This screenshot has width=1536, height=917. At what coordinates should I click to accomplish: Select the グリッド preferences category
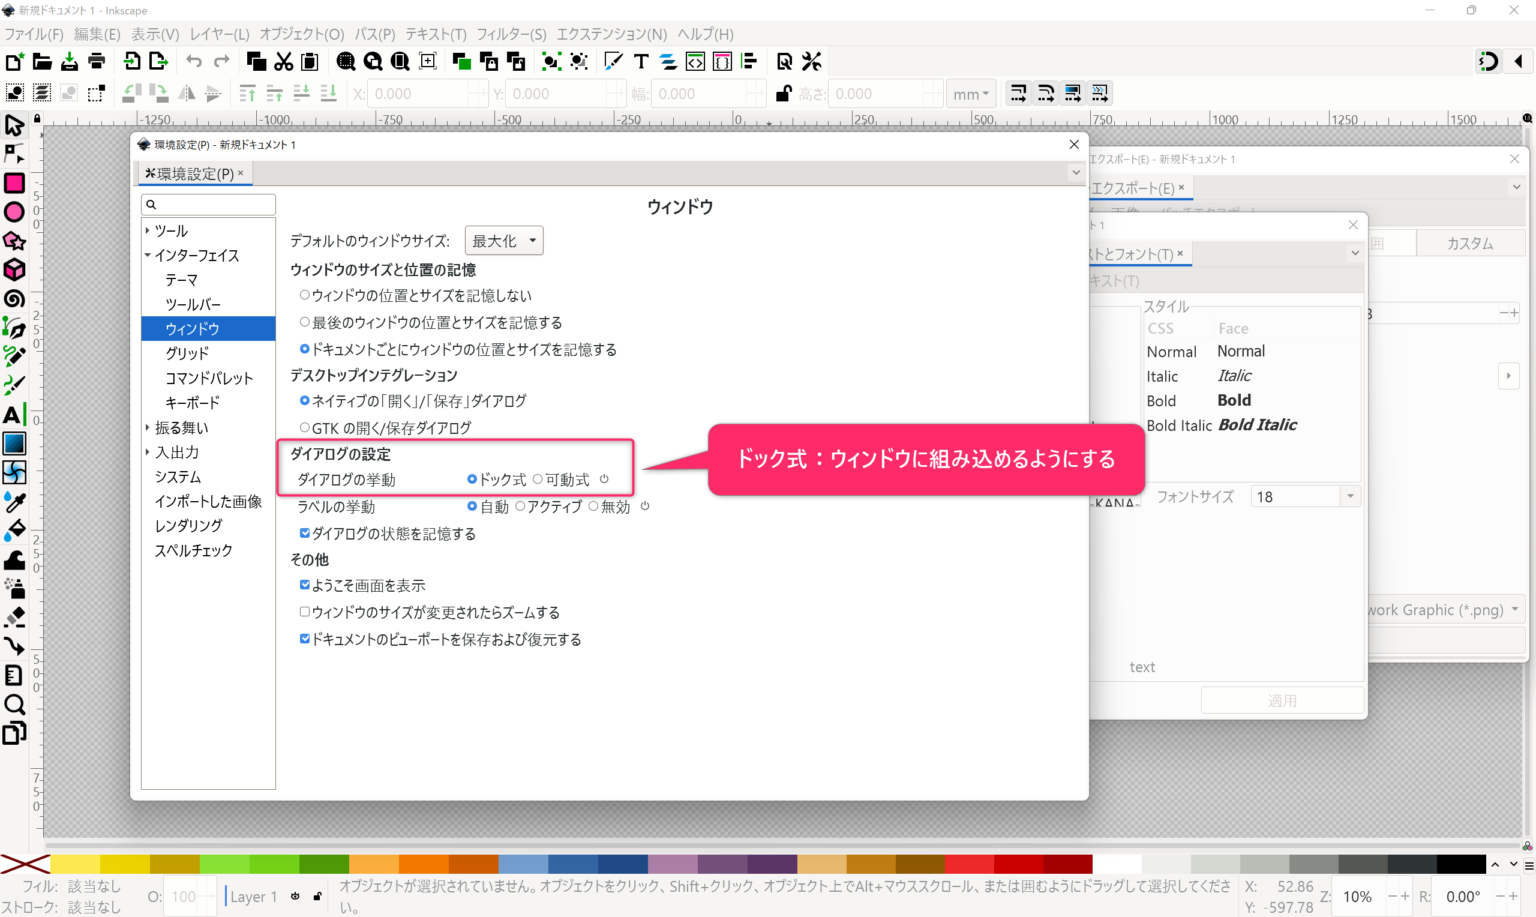pyautogui.click(x=185, y=353)
